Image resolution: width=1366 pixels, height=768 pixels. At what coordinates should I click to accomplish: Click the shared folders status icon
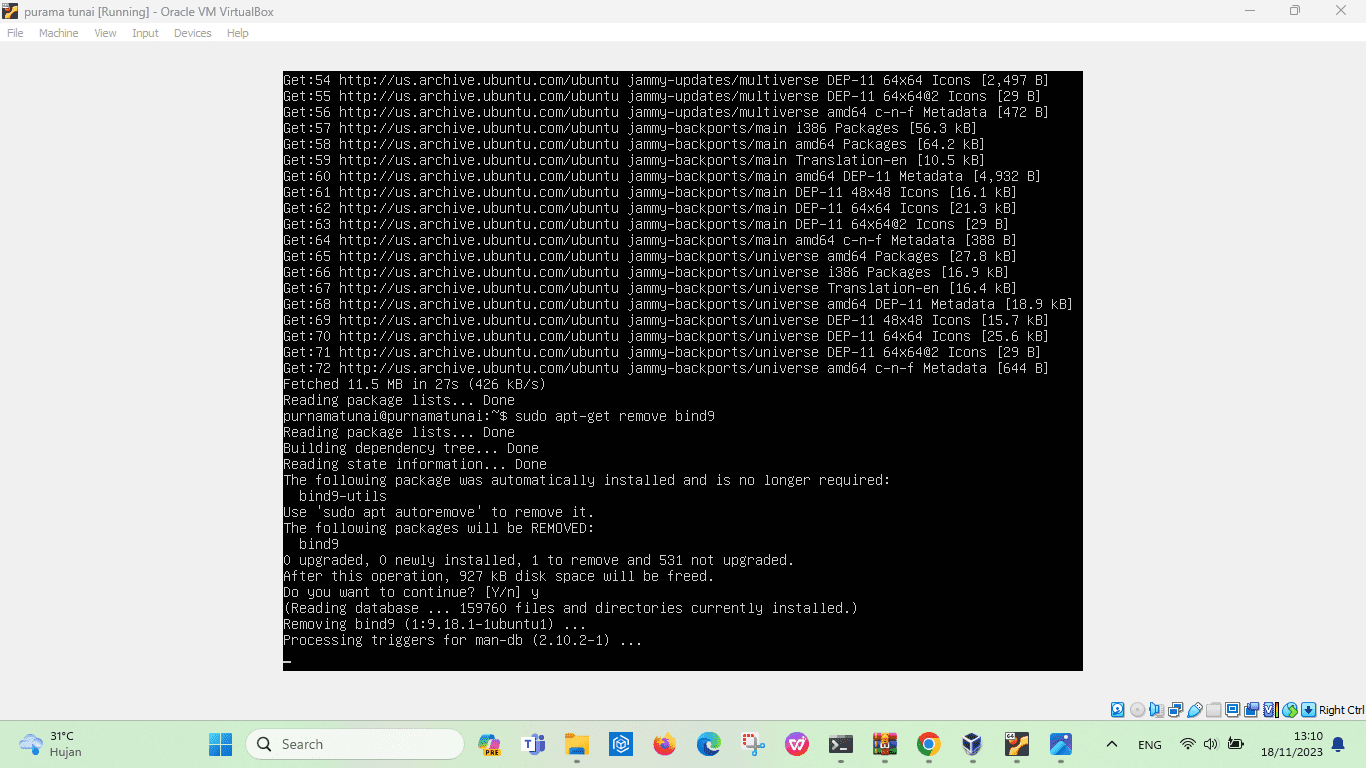(1213, 710)
